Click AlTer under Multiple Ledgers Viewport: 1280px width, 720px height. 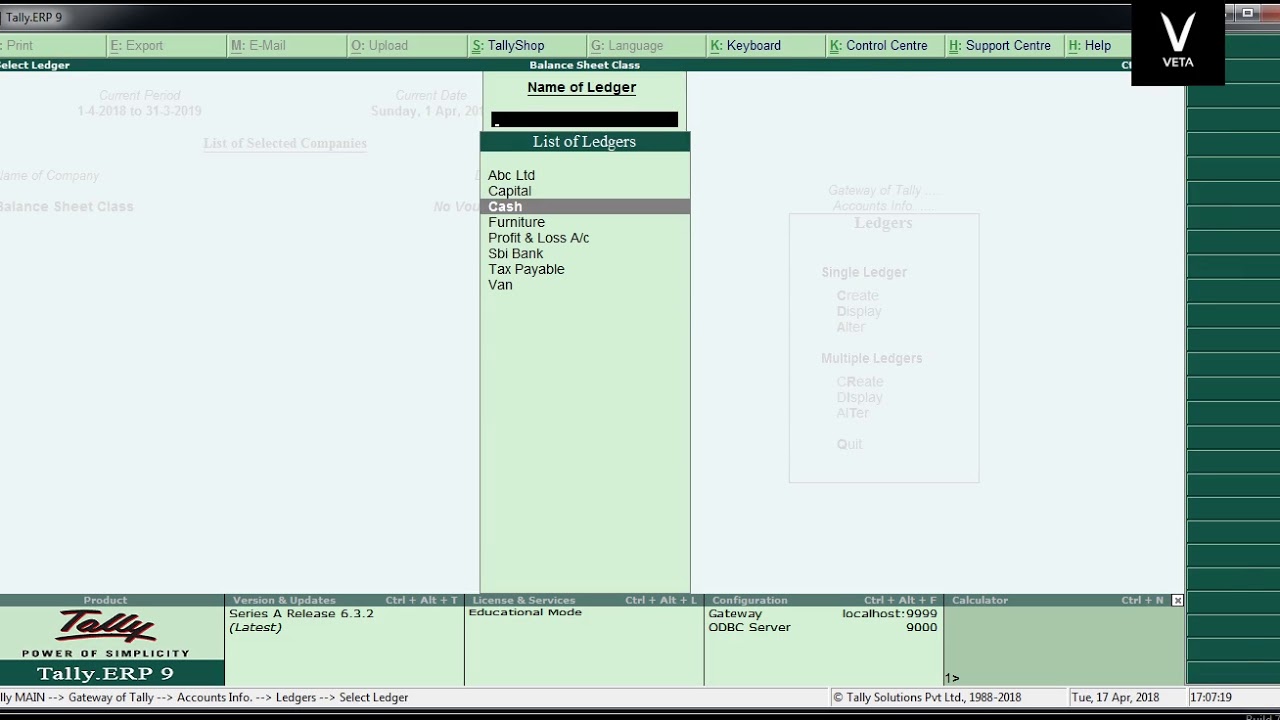click(853, 413)
